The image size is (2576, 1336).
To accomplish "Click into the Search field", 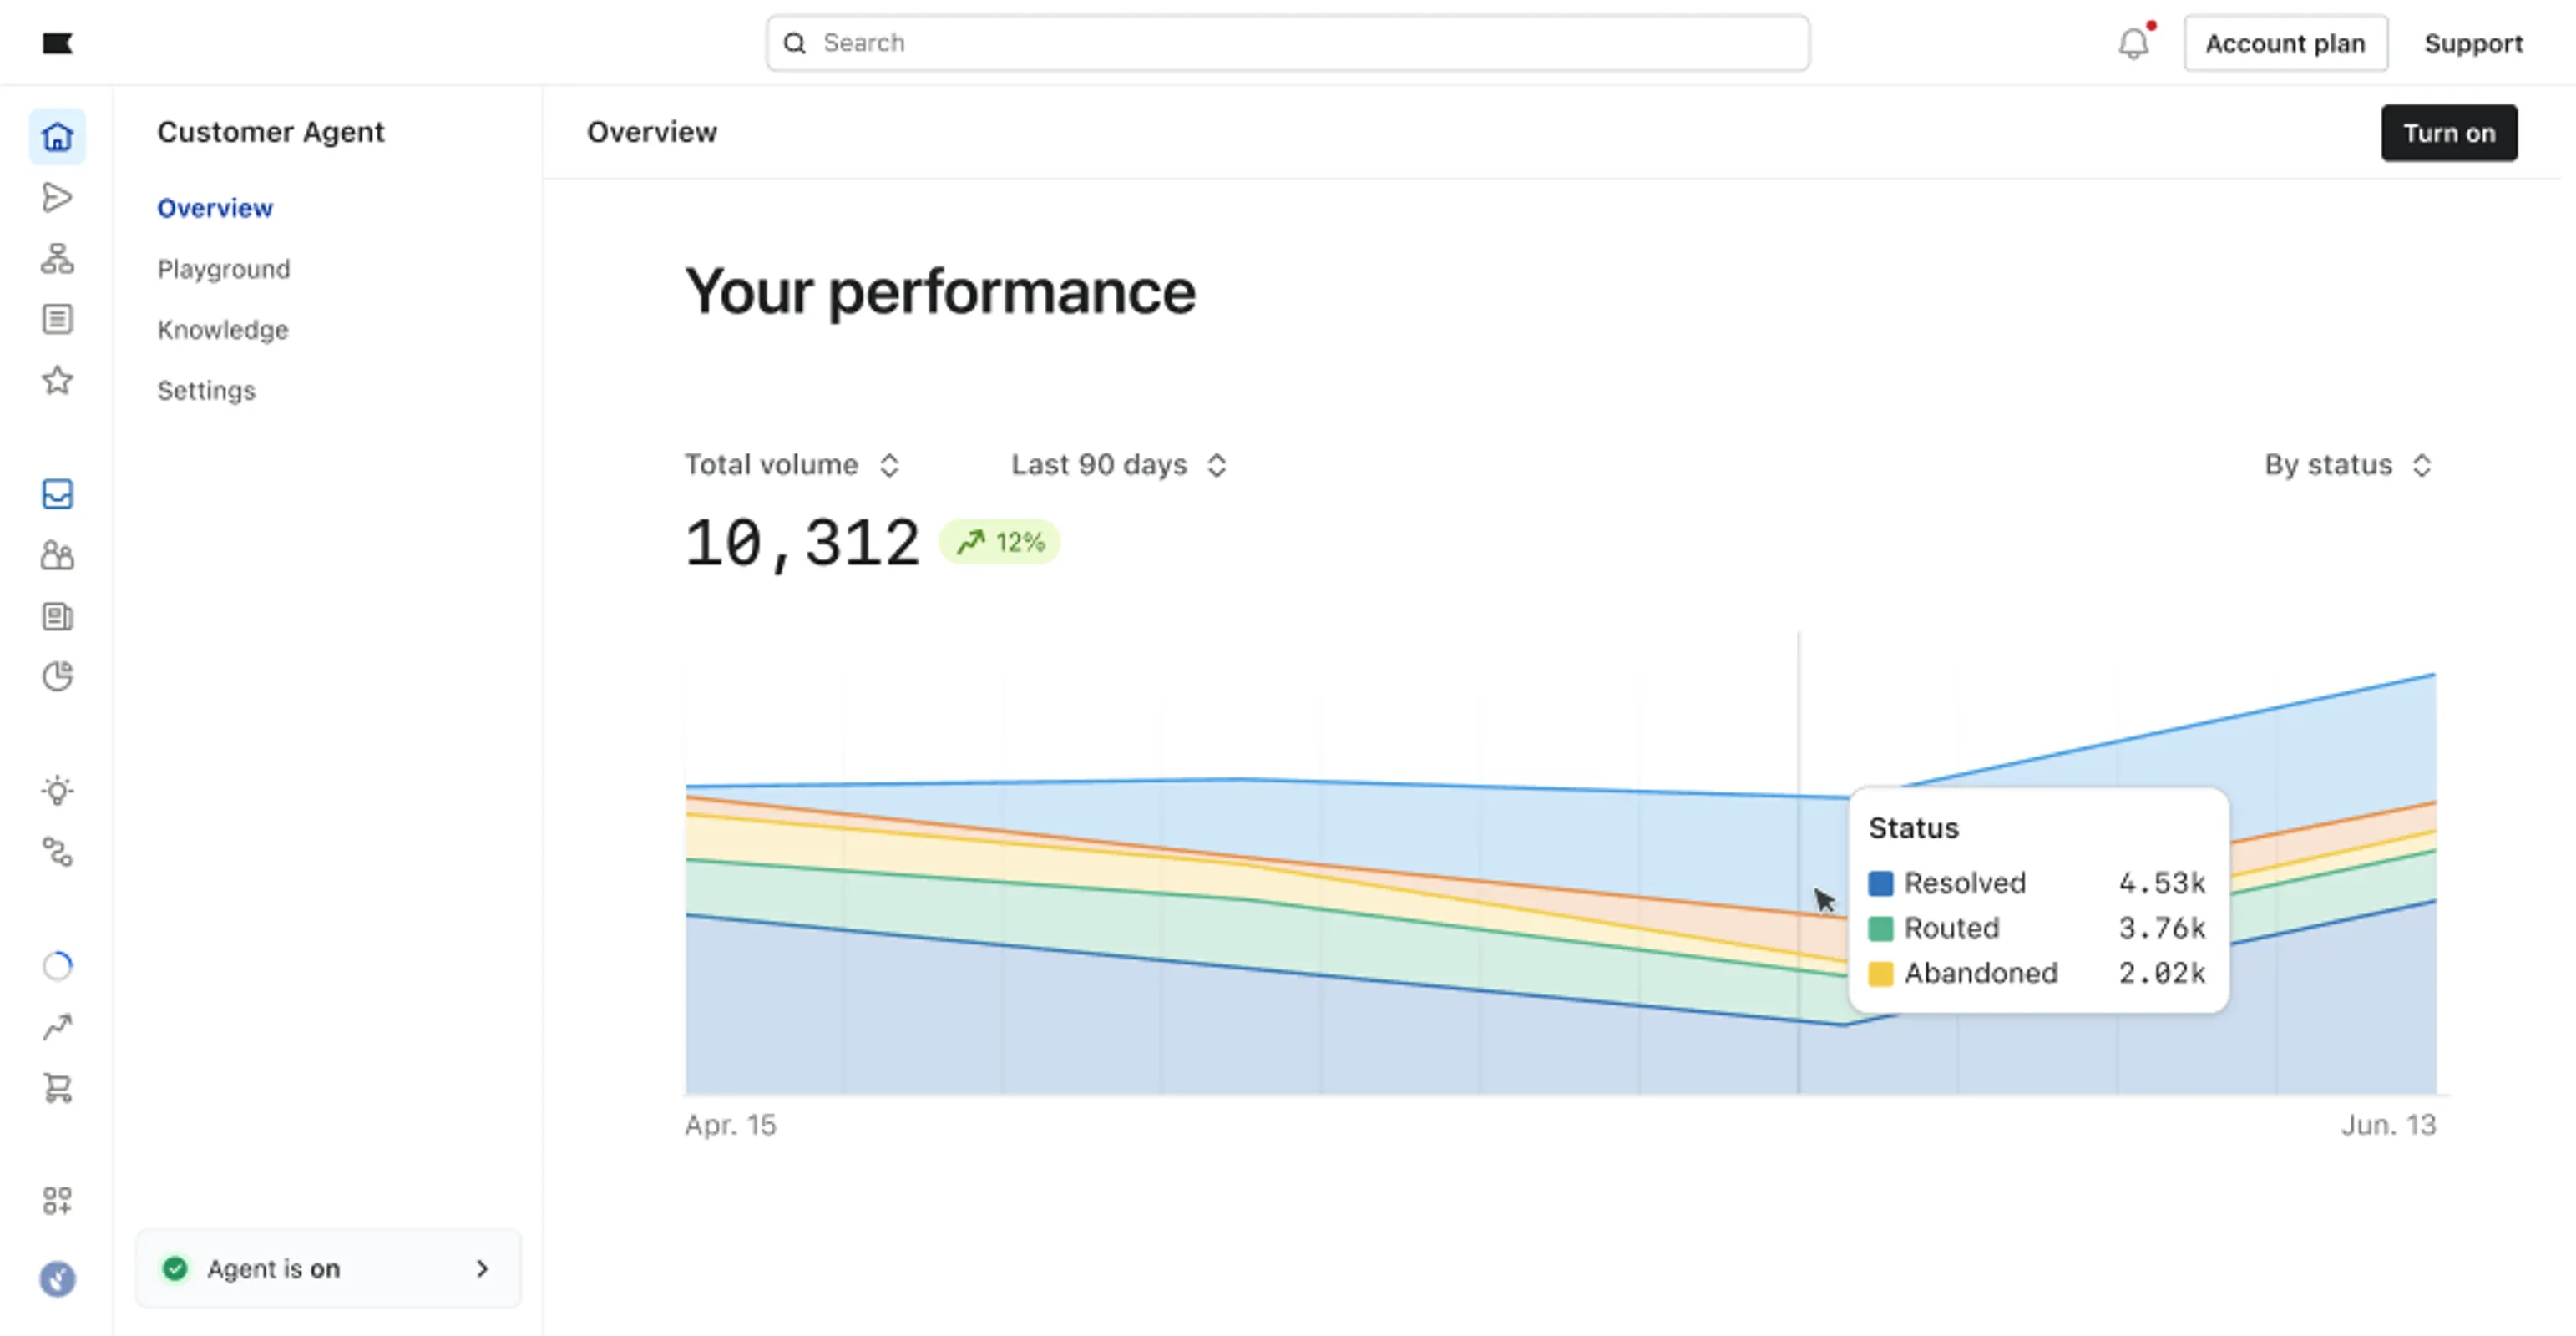I will (1288, 43).
